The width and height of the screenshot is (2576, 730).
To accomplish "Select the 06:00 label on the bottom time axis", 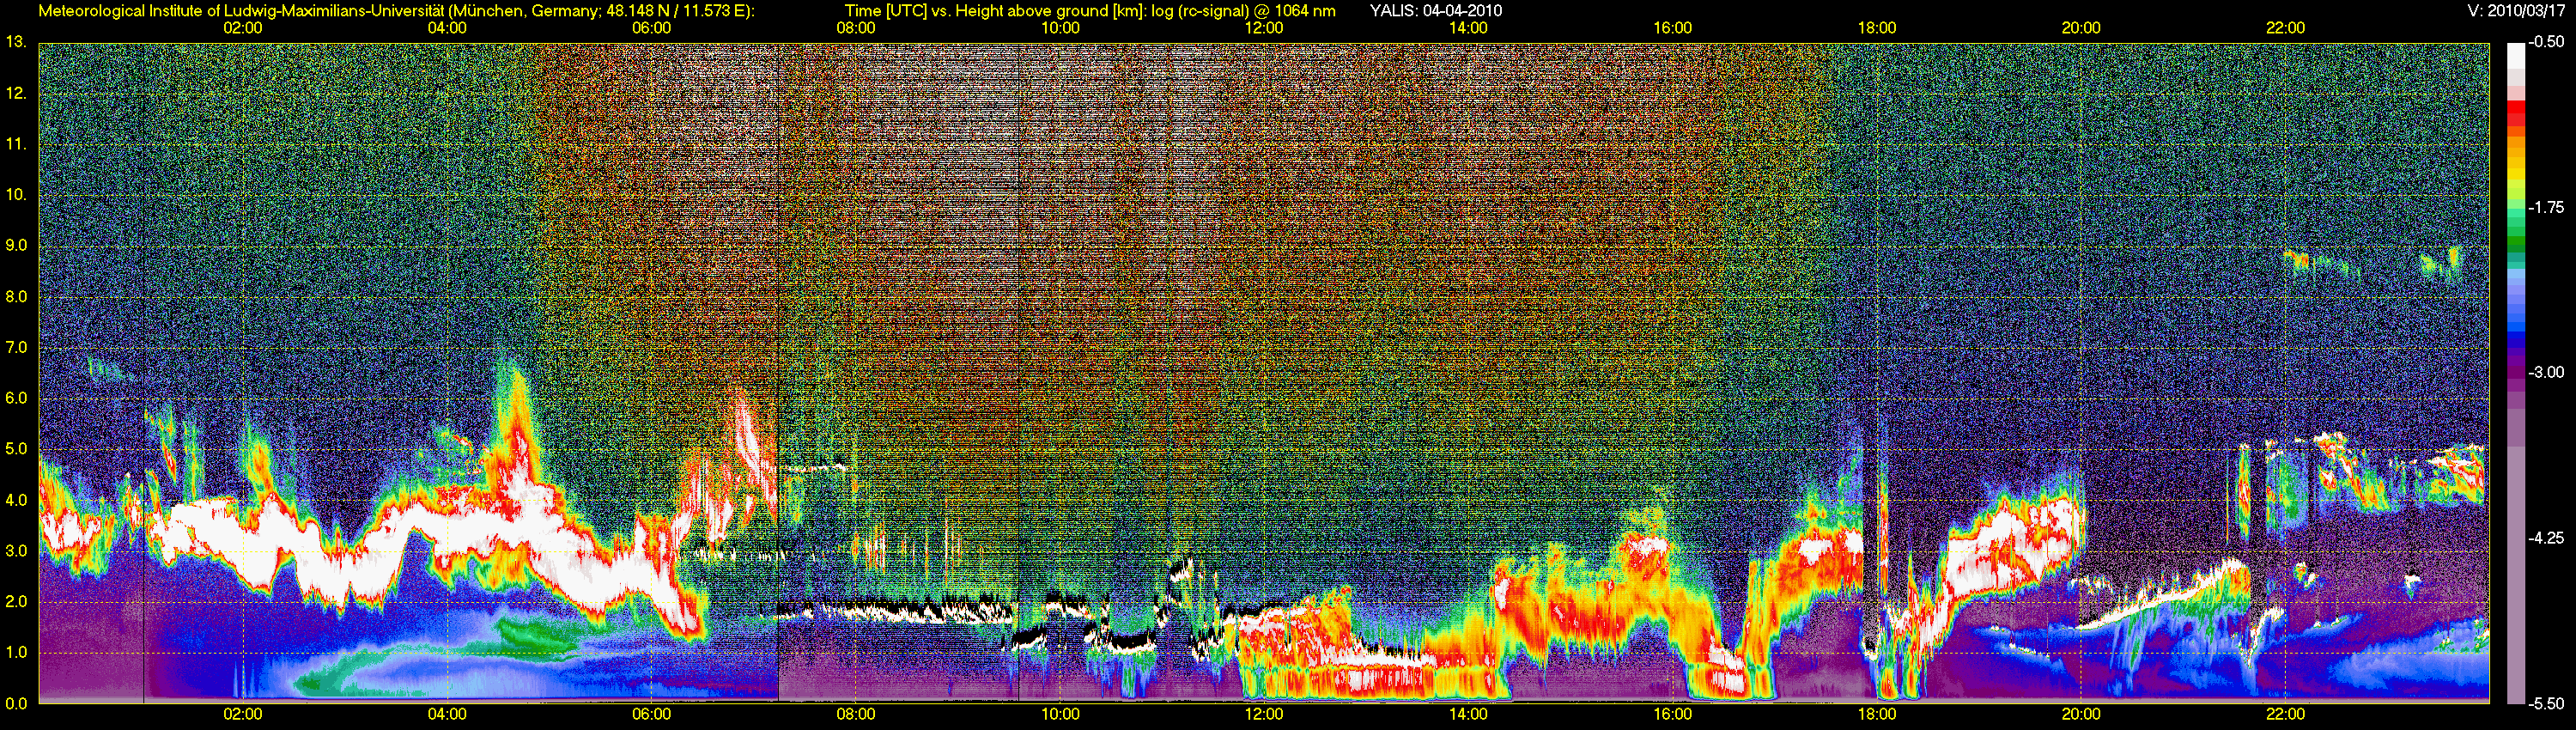I will [651, 715].
